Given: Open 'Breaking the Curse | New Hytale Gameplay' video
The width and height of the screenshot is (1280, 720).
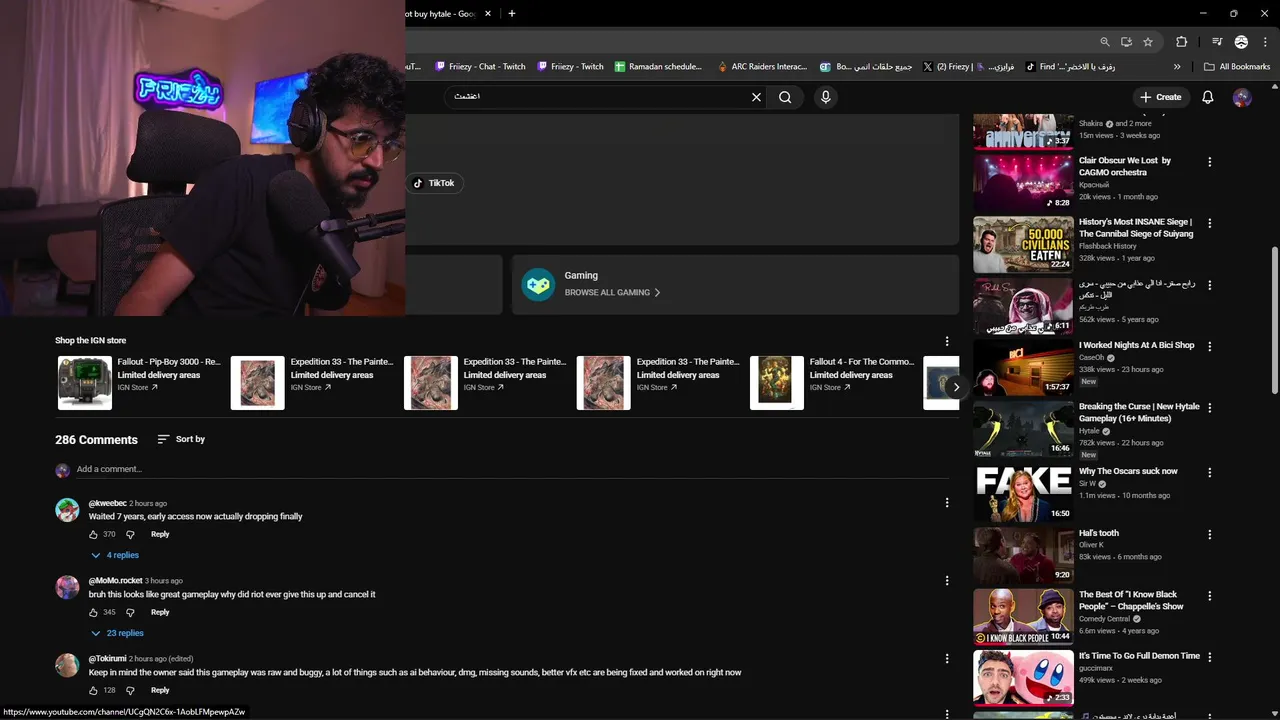Looking at the screenshot, I should pos(1139,413).
